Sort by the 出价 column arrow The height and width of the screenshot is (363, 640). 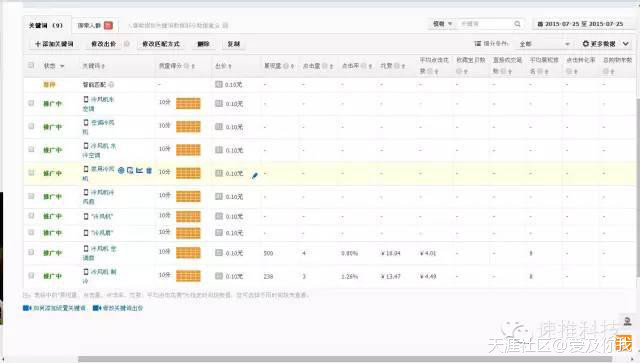pyautogui.click(x=230, y=66)
